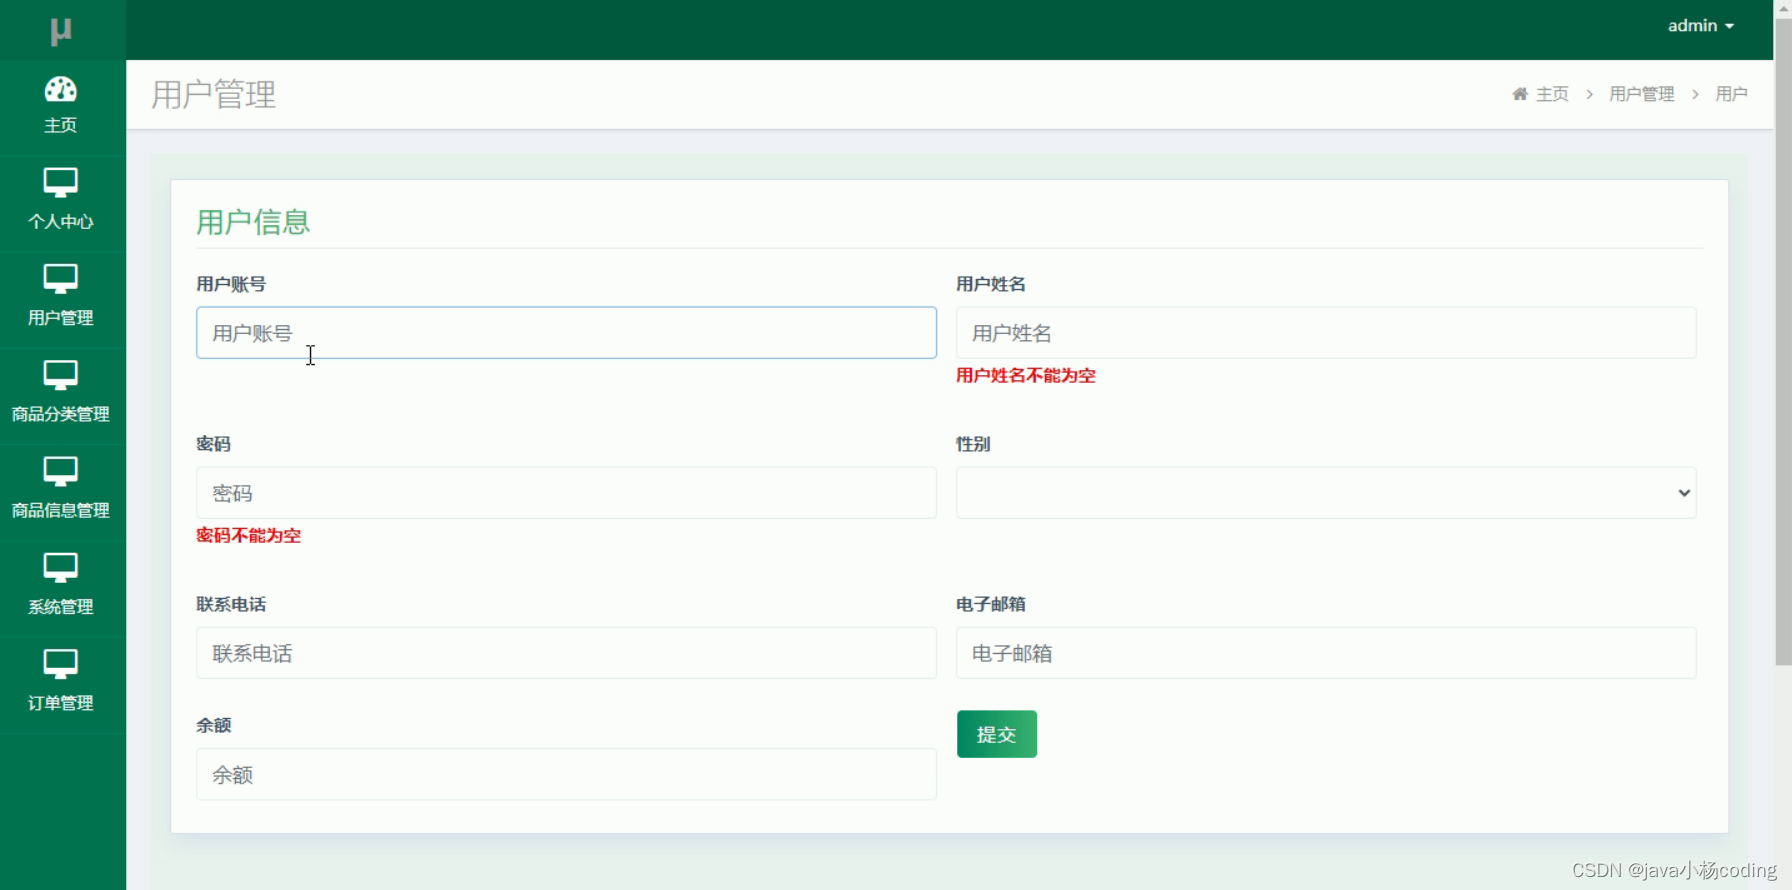Click the 用户姓名不能为空 error message
This screenshot has height=890, width=1792.
1026,375
